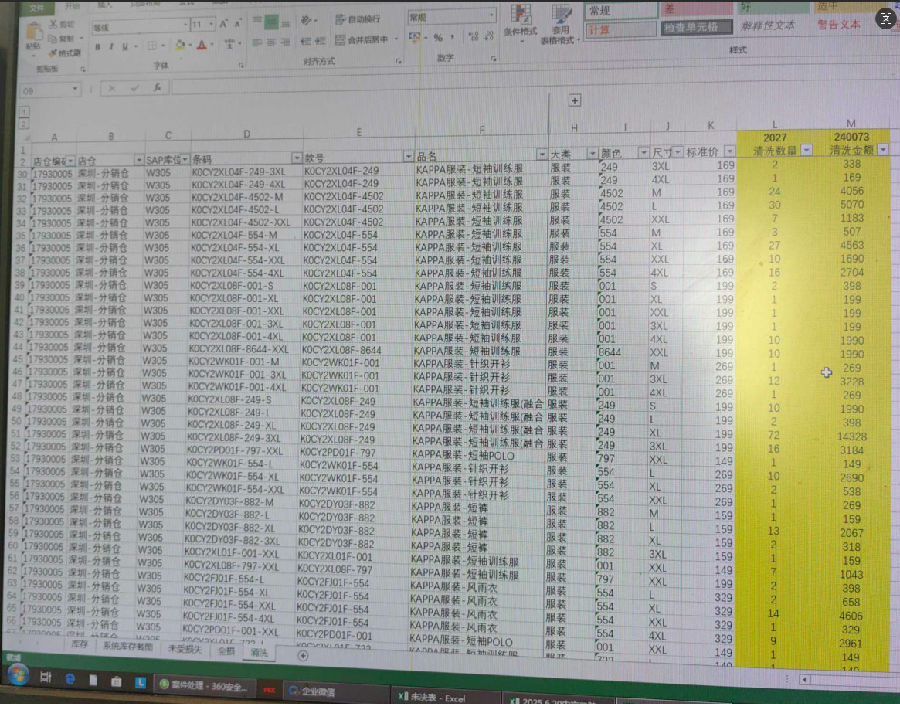Open the 套用表格格式 table format menu
The width and height of the screenshot is (900, 704).
560,25
